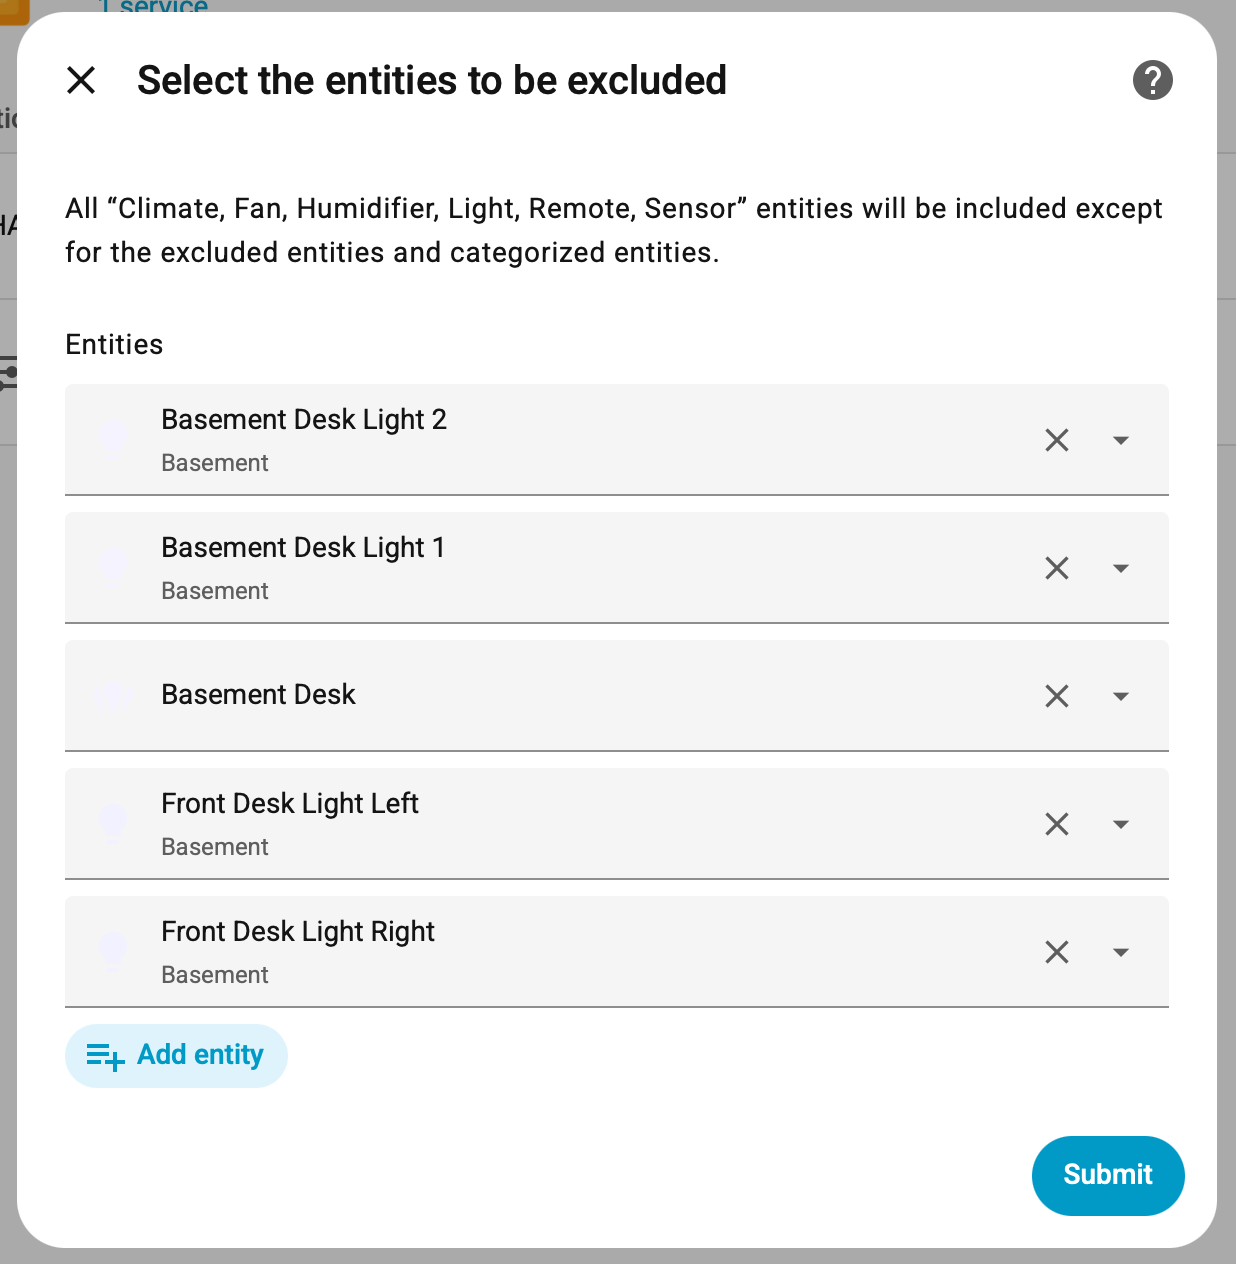
Task: Click the Basement Desk Light 1 light bulb icon
Action: point(113,568)
